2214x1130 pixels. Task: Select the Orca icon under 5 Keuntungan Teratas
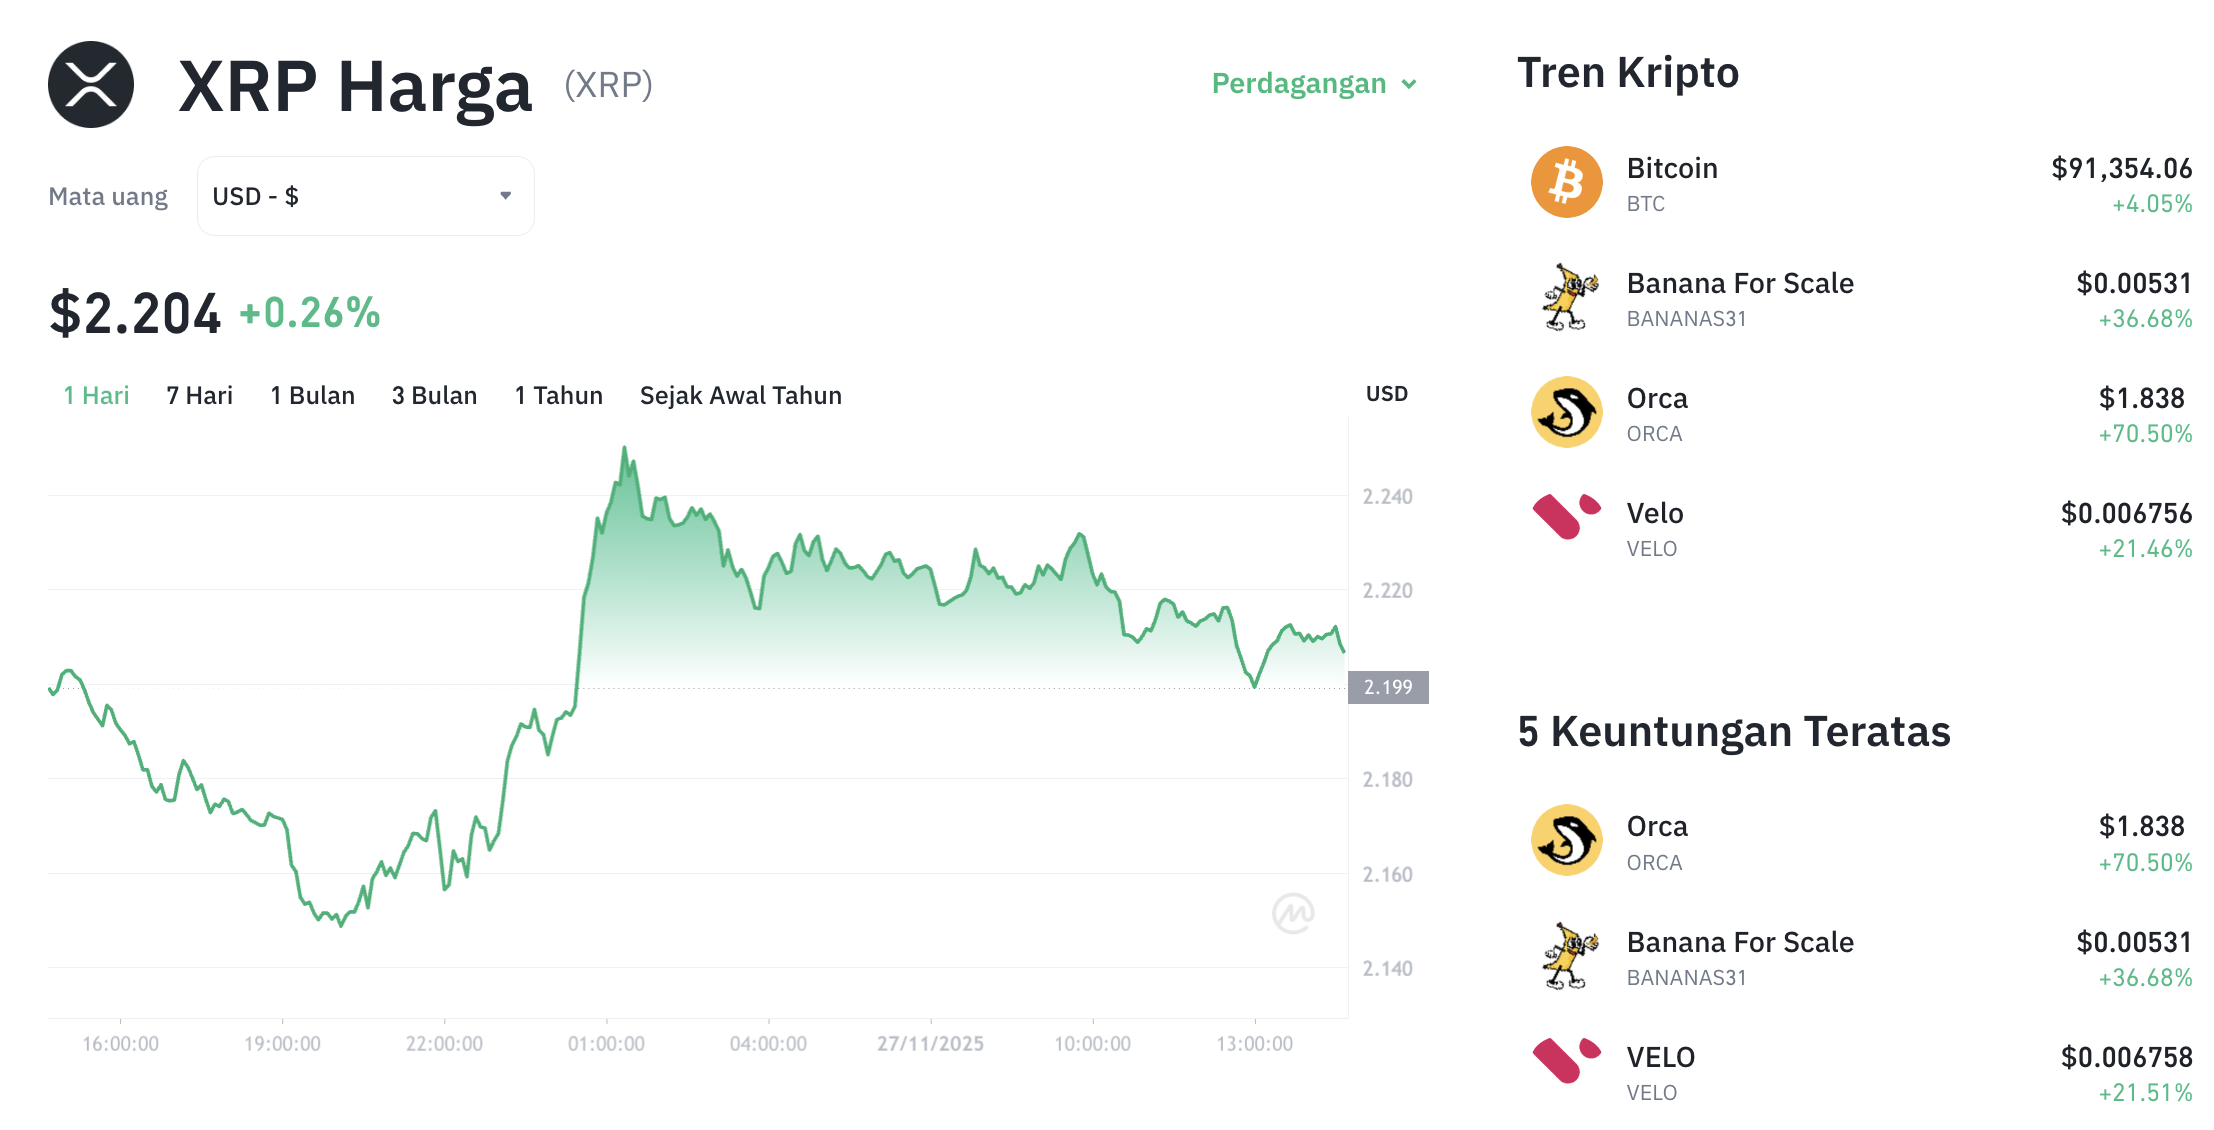(1566, 841)
